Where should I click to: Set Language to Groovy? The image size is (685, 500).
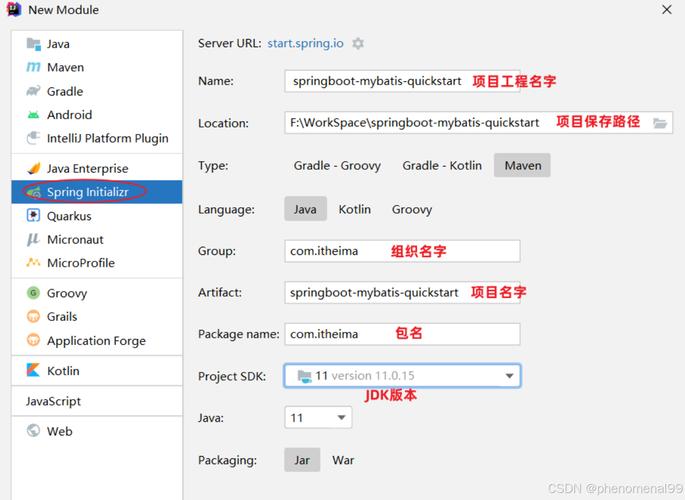tap(412, 209)
